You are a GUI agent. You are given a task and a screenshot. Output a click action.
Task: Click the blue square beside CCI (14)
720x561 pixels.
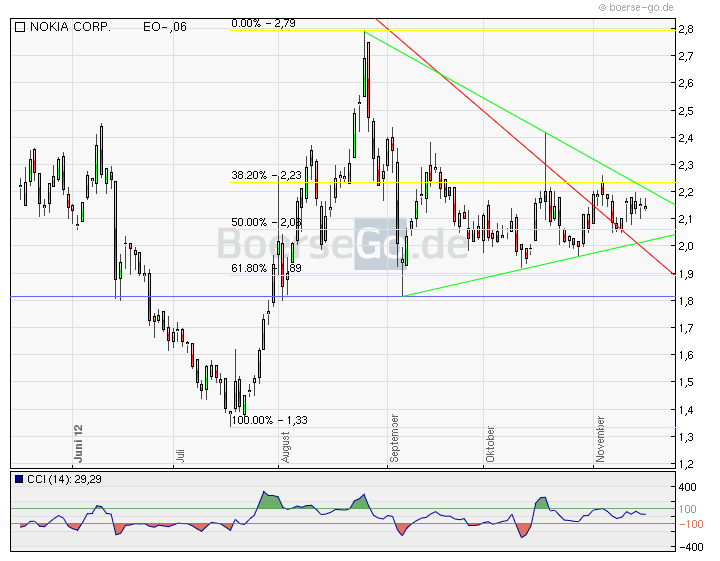click(19, 480)
